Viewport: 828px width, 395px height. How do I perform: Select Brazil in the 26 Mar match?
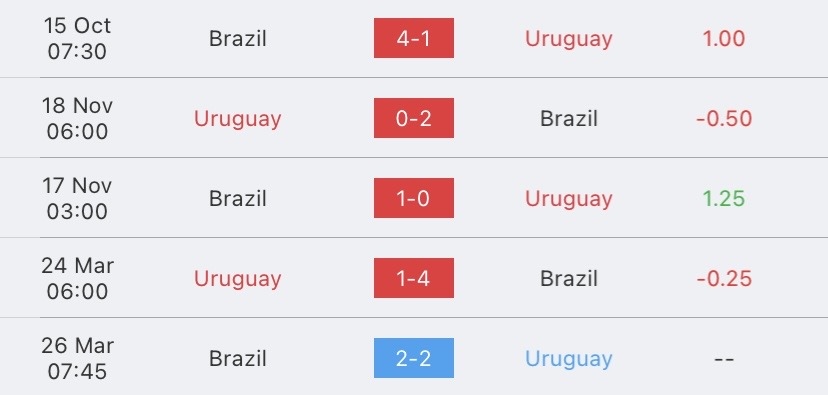coord(238,359)
